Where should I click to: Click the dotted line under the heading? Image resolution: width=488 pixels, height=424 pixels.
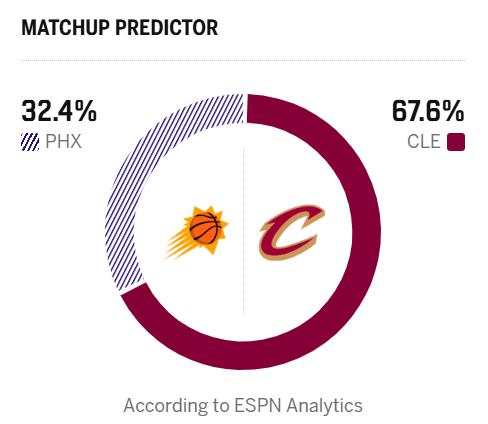243,61
